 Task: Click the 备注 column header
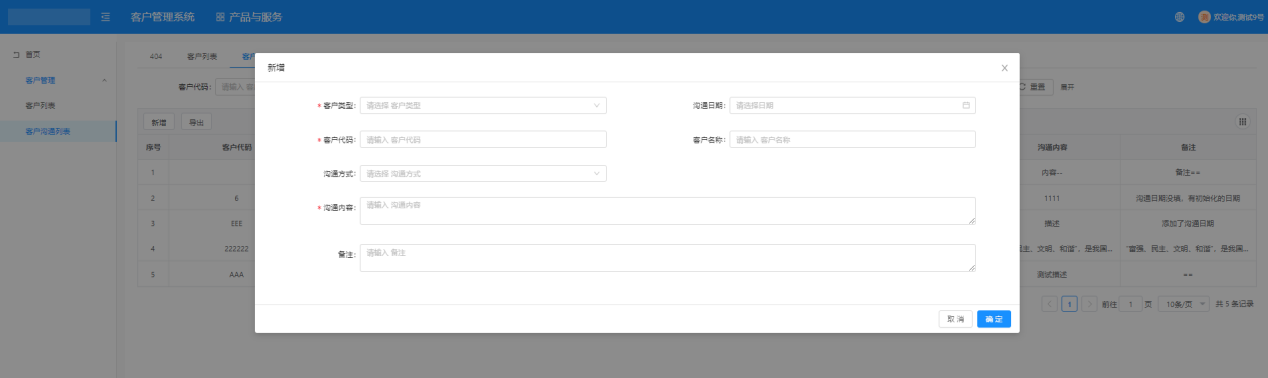[x=1188, y=147]
